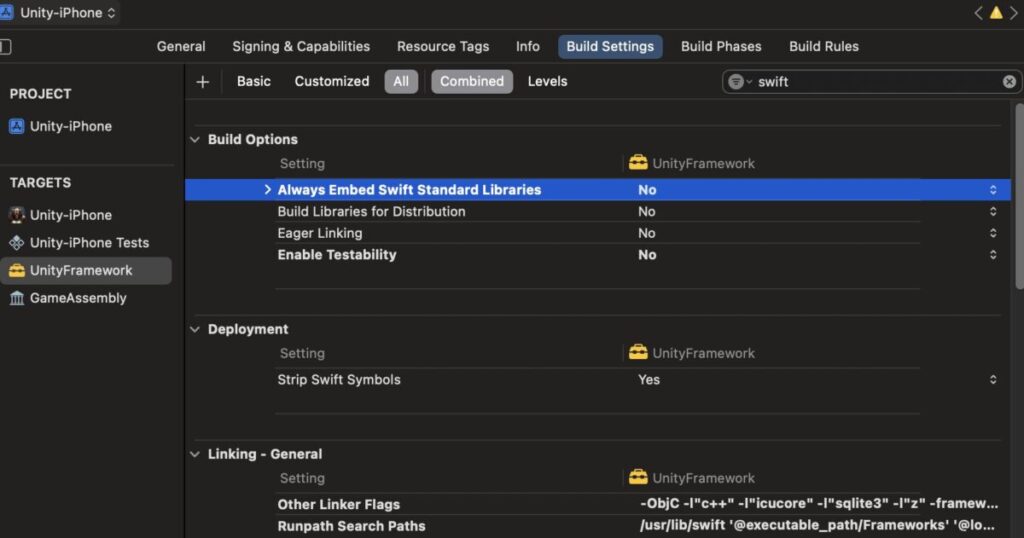1024x538 pixels.
Task: Switch to the Info tab
Action: tap(528, 46)
